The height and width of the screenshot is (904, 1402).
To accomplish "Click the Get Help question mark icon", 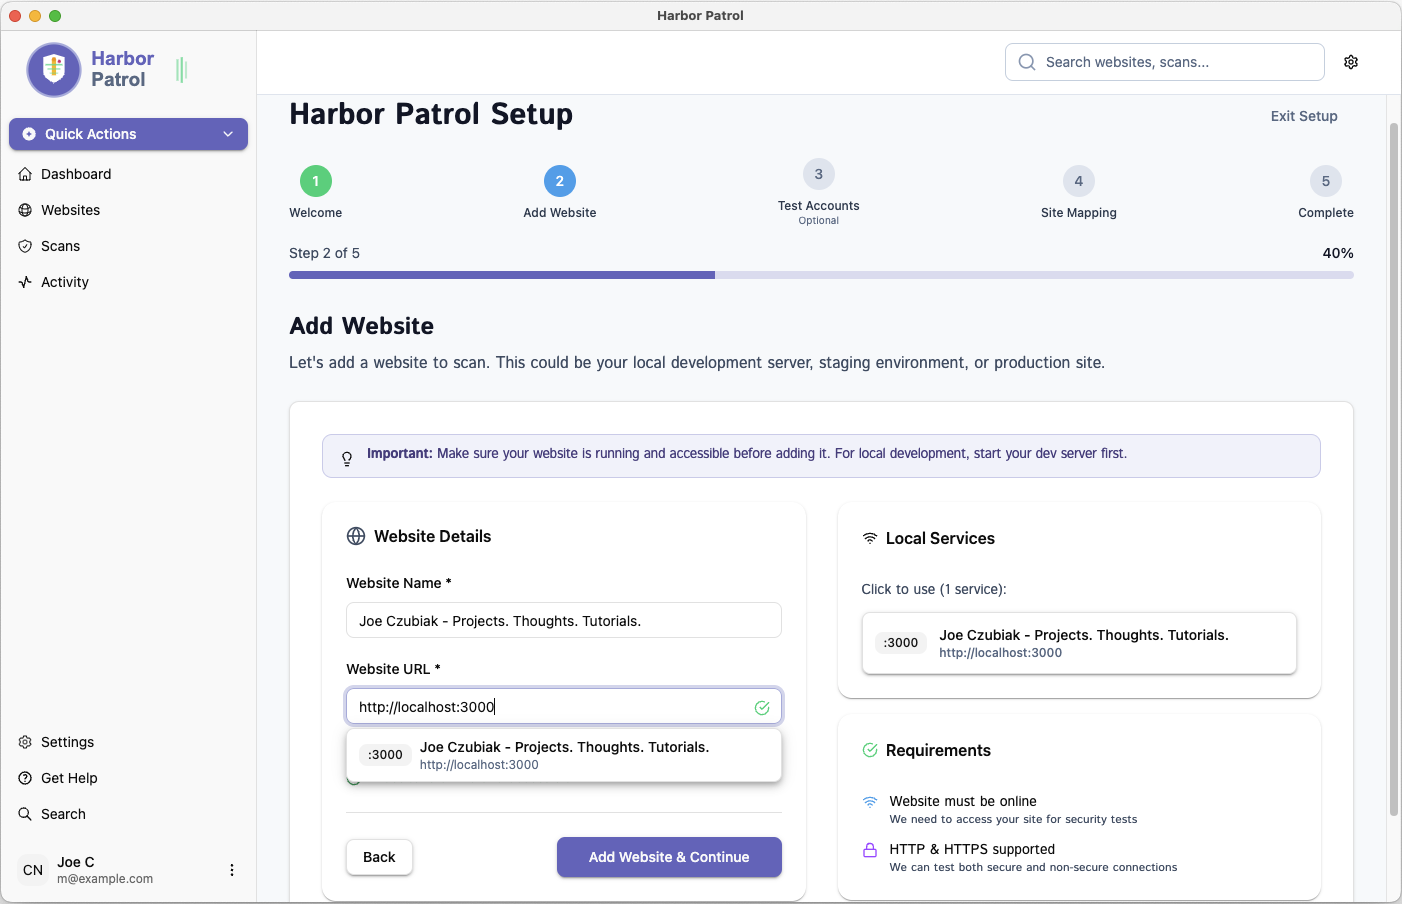I will click(23, 778).
